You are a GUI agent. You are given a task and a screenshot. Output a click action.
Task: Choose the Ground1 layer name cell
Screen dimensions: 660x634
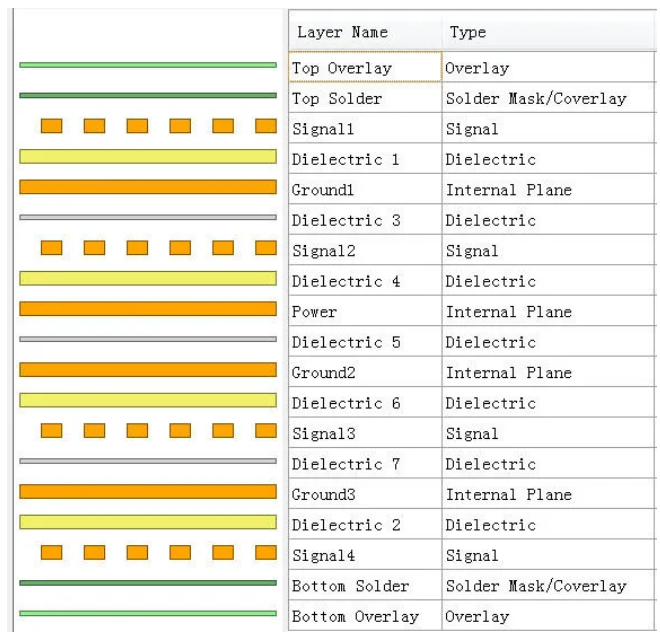325,190
